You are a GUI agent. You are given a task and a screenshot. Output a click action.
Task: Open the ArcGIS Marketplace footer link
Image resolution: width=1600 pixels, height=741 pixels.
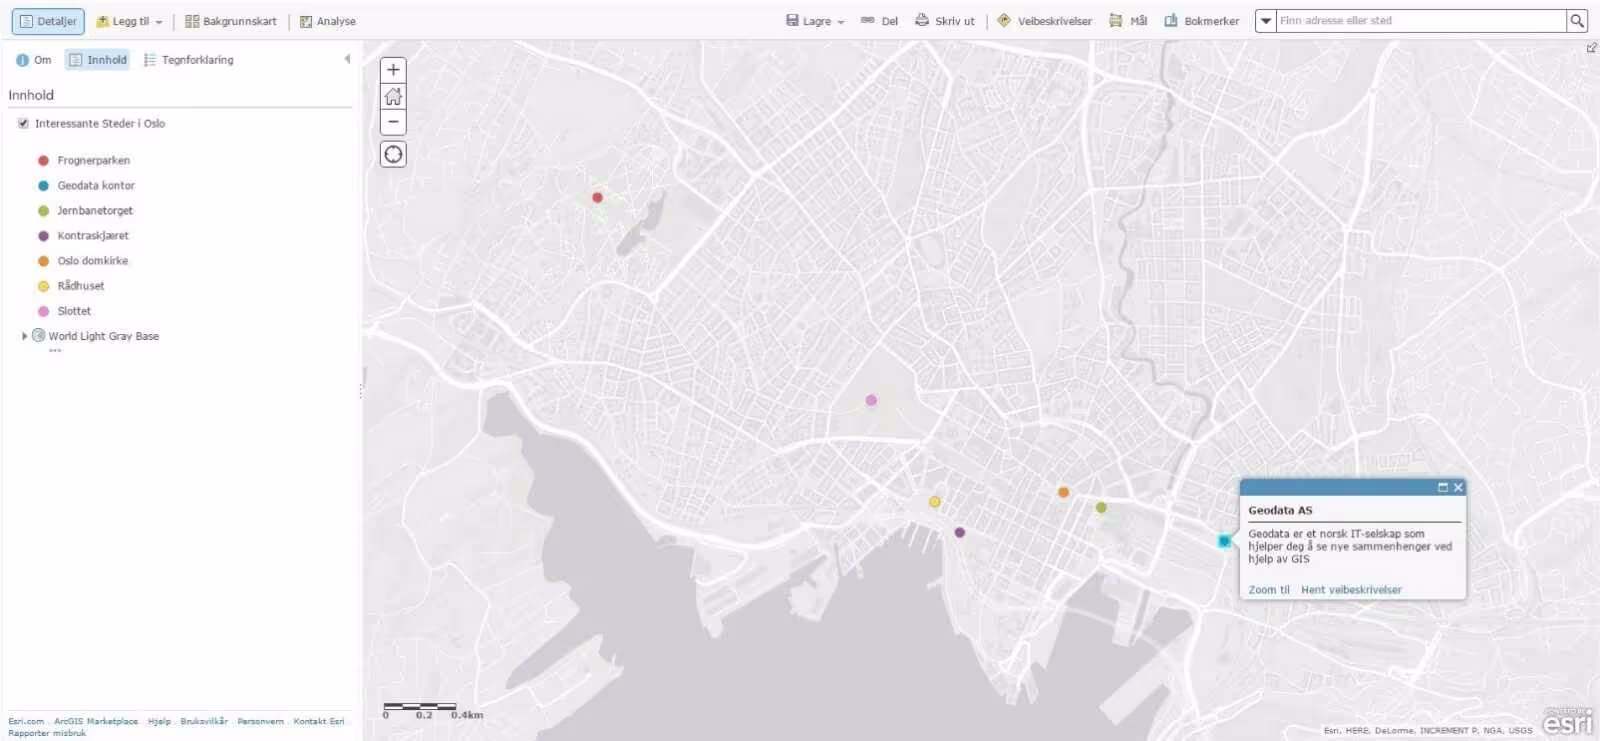click(96, 721)
